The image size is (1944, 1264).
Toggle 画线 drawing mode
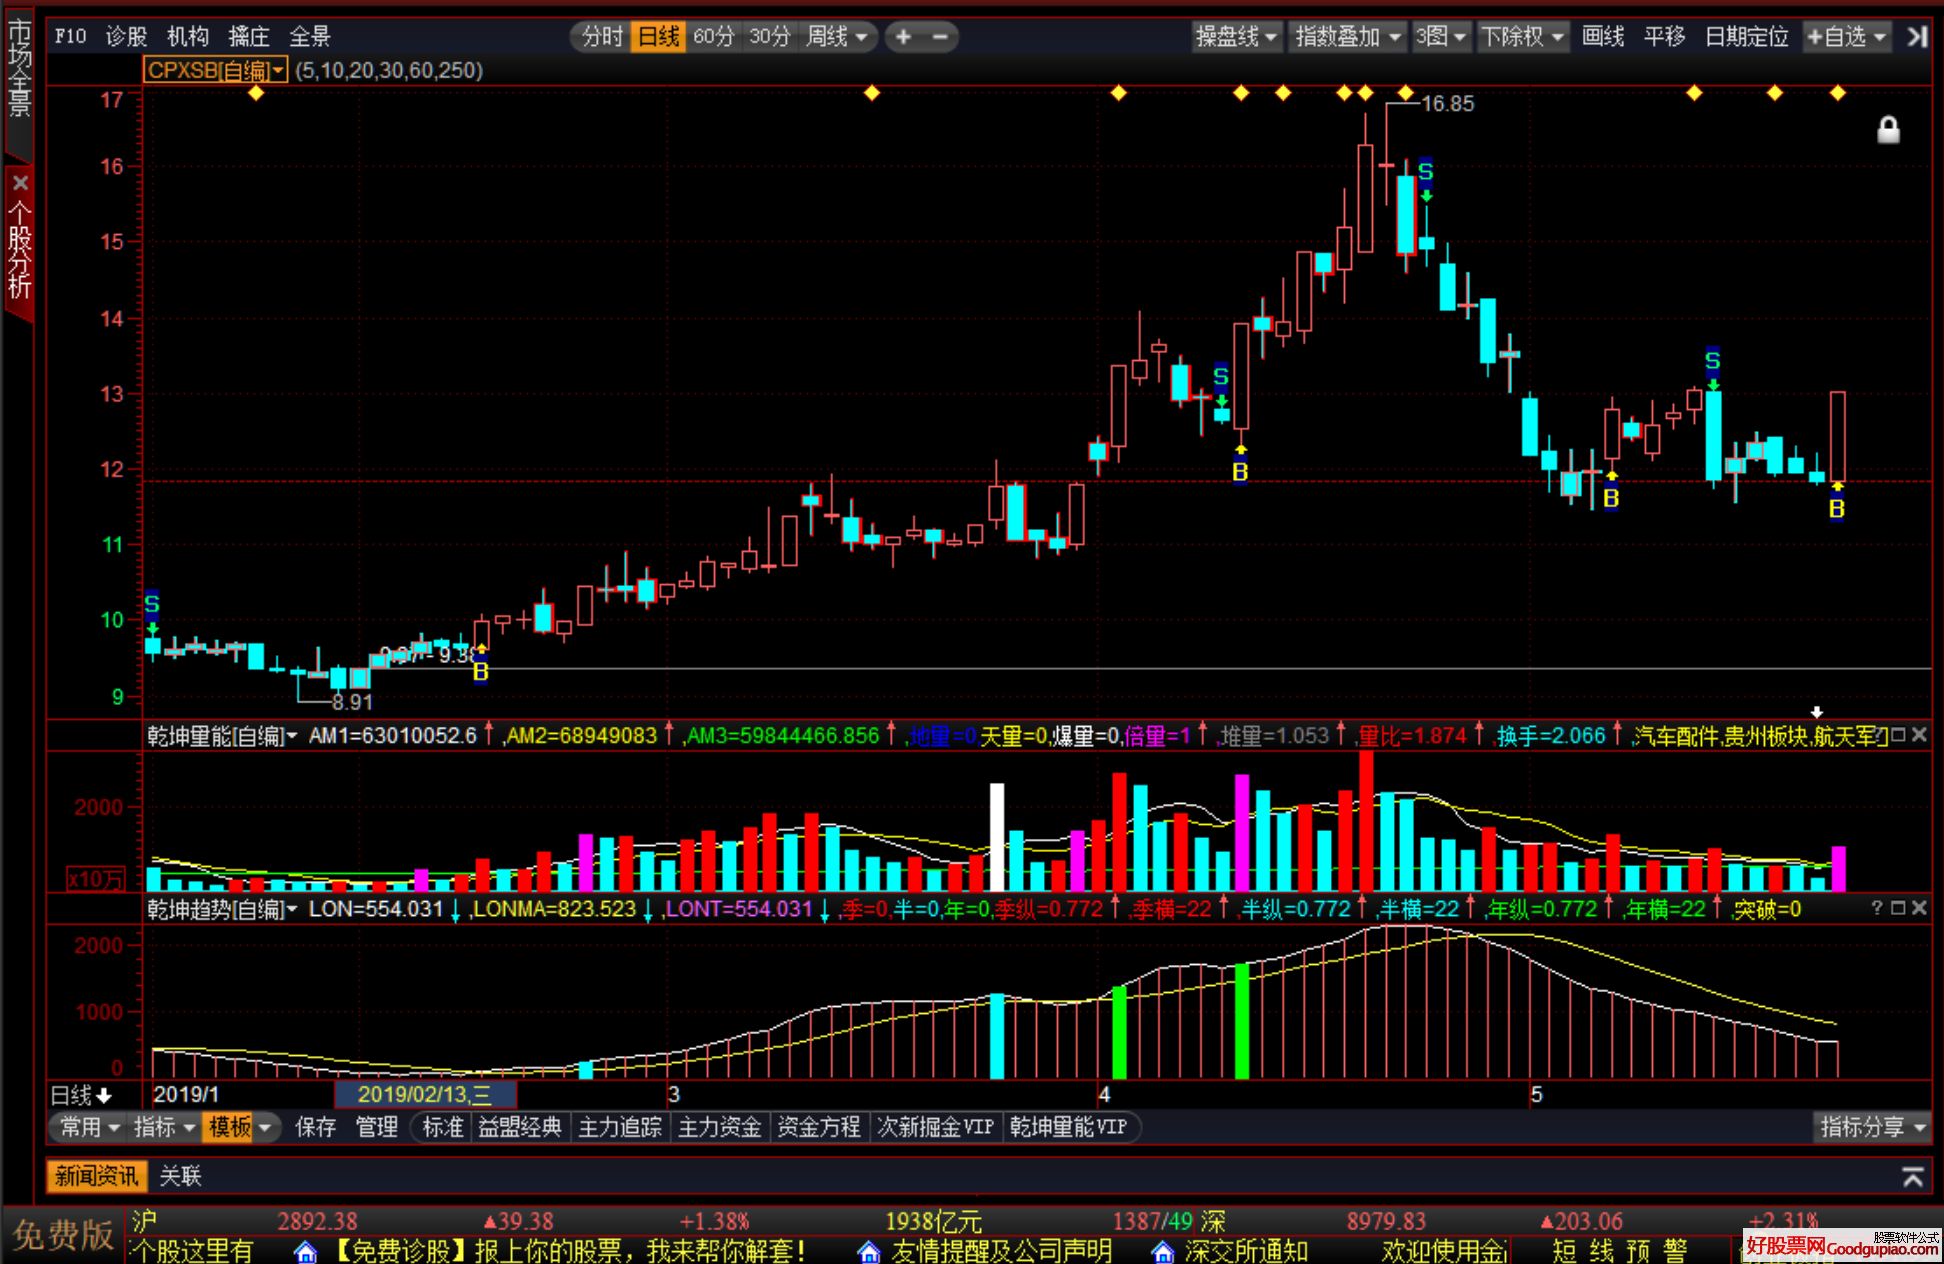[1603, 37]
